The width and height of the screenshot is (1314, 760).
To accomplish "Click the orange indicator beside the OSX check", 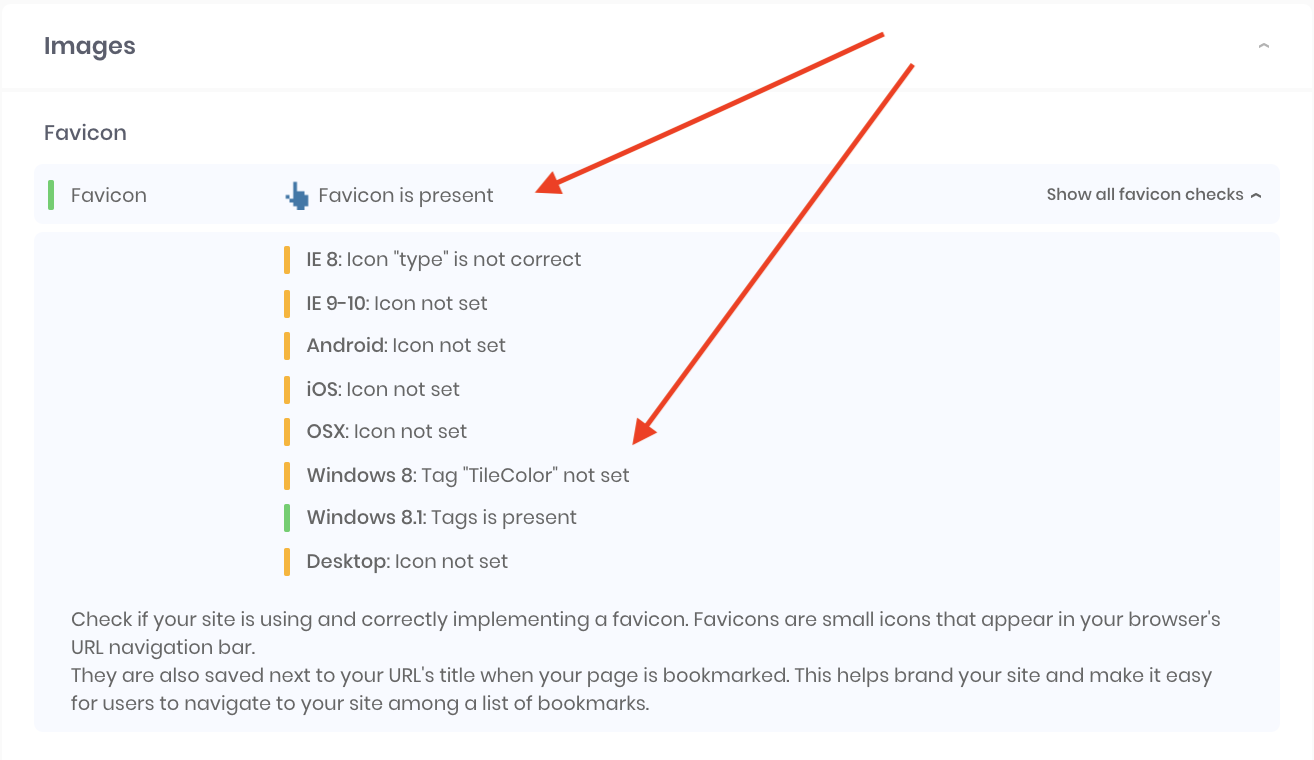I will [x=288, y=430].
